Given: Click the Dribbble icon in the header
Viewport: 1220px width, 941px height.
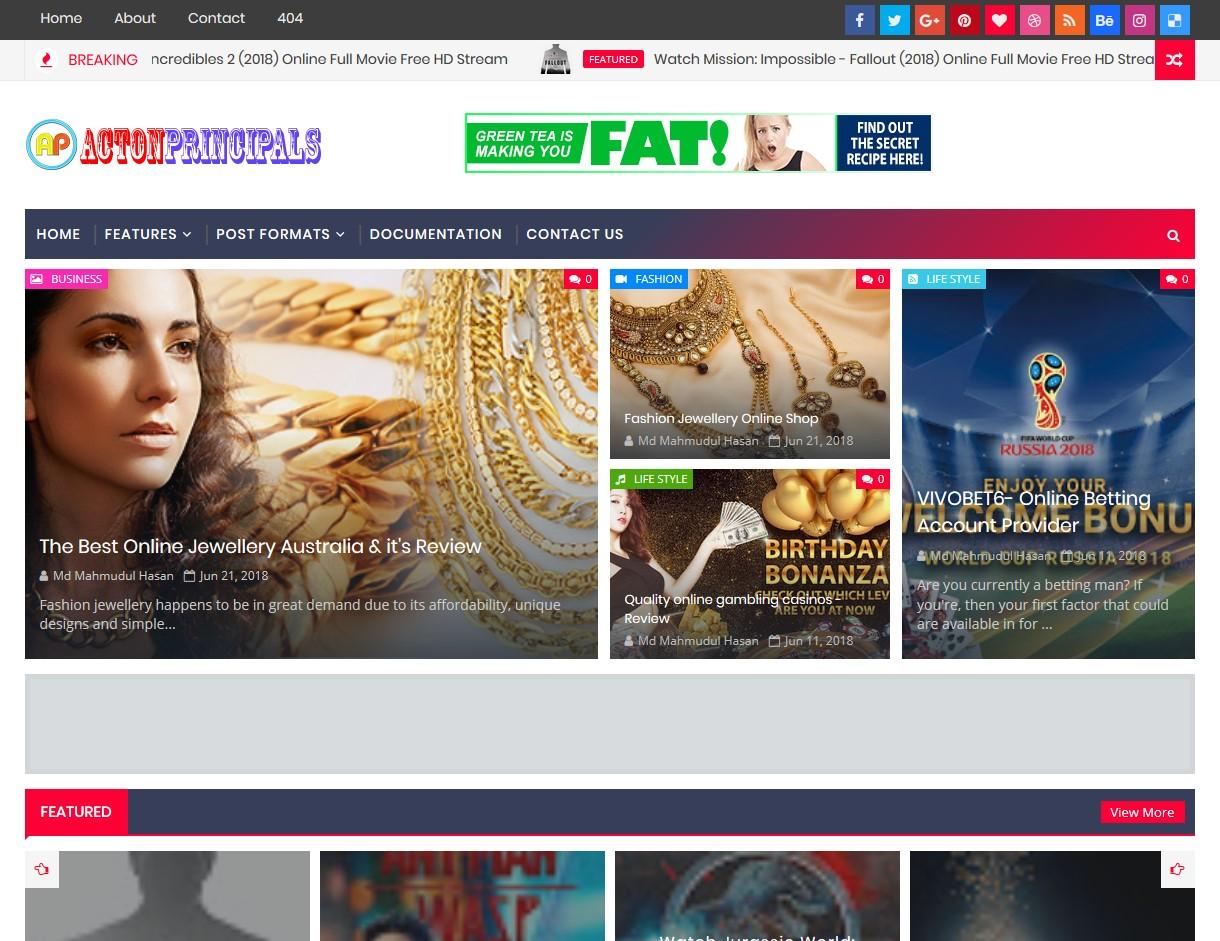Looking at the screenshot, I should (x=1034, y=20).
